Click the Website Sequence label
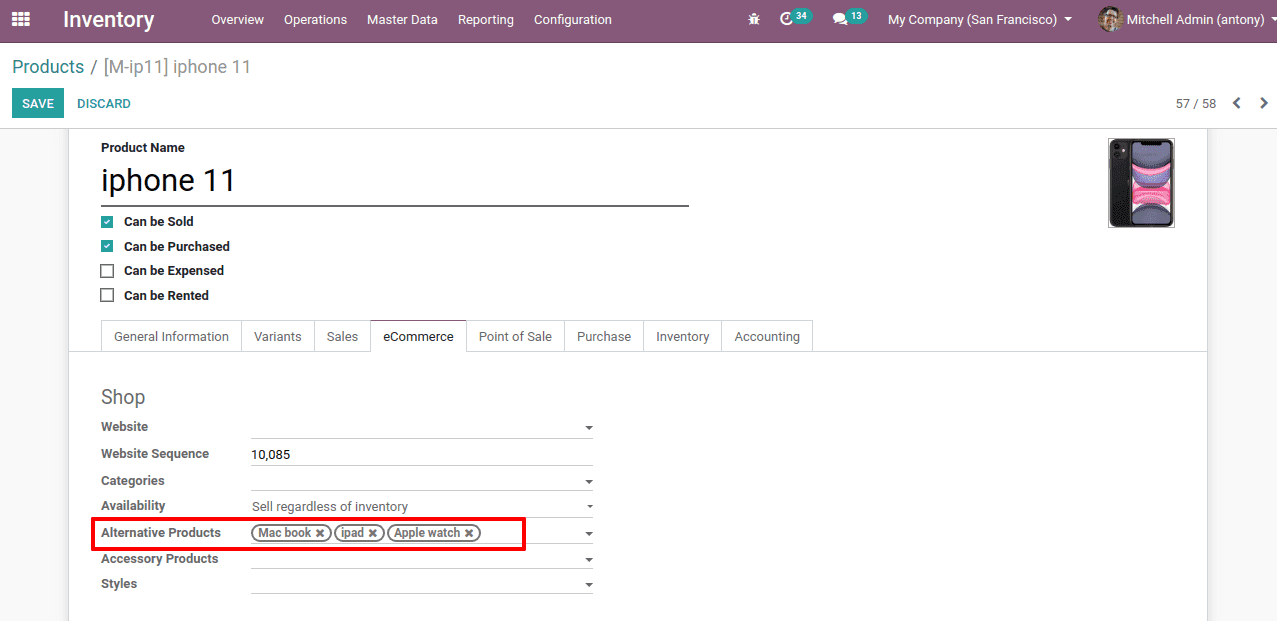Image resolution: width=1277 pixels, height=621 pixels. coord(155,454)
